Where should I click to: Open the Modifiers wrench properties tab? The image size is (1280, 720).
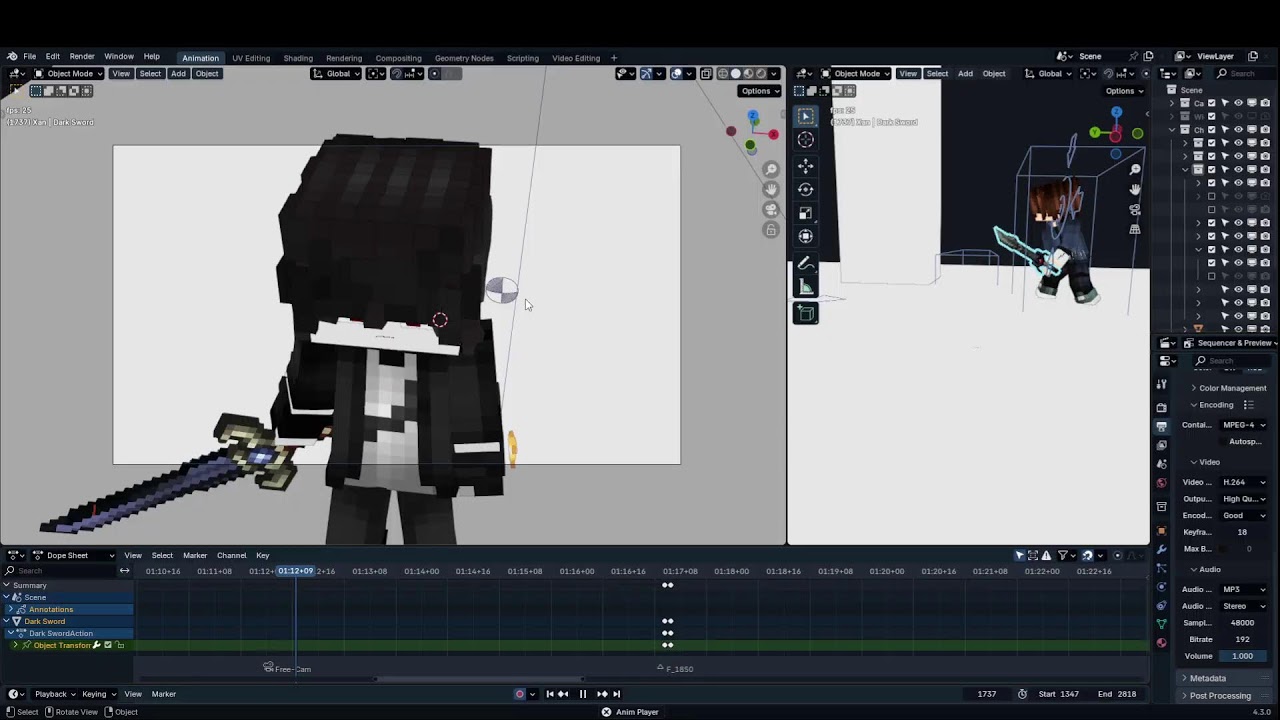tap(1161, 550)
